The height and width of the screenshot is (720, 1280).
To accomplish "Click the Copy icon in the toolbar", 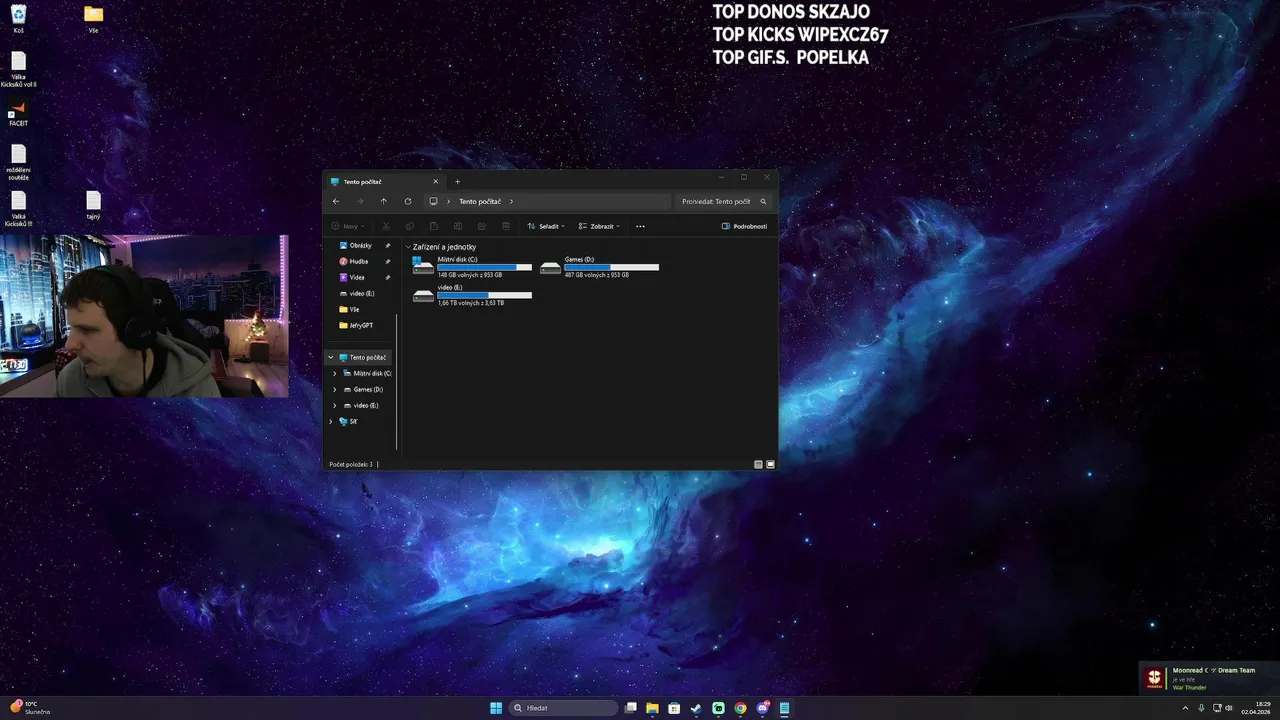I will click(410, 226).
